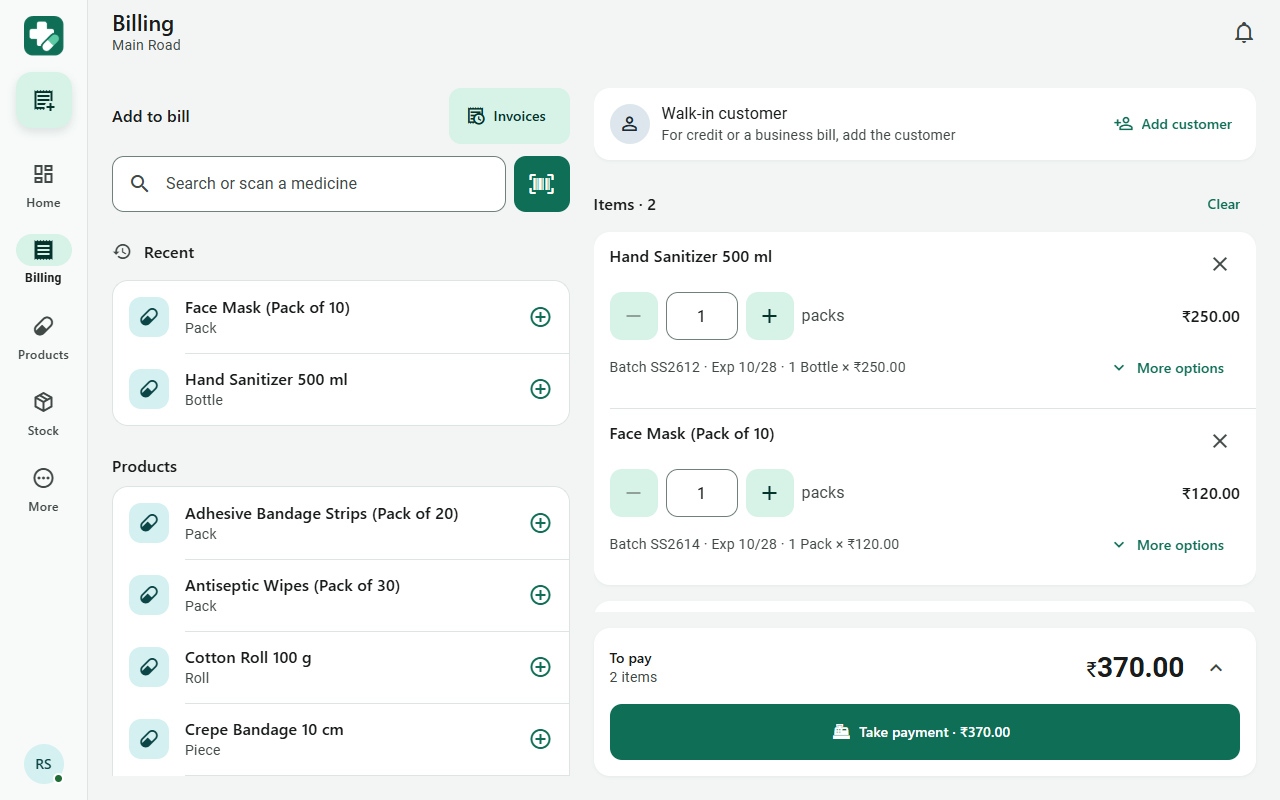
Task: Remove Hand Sanitizer 500 ml from the bill
Action: point(1220,264)
